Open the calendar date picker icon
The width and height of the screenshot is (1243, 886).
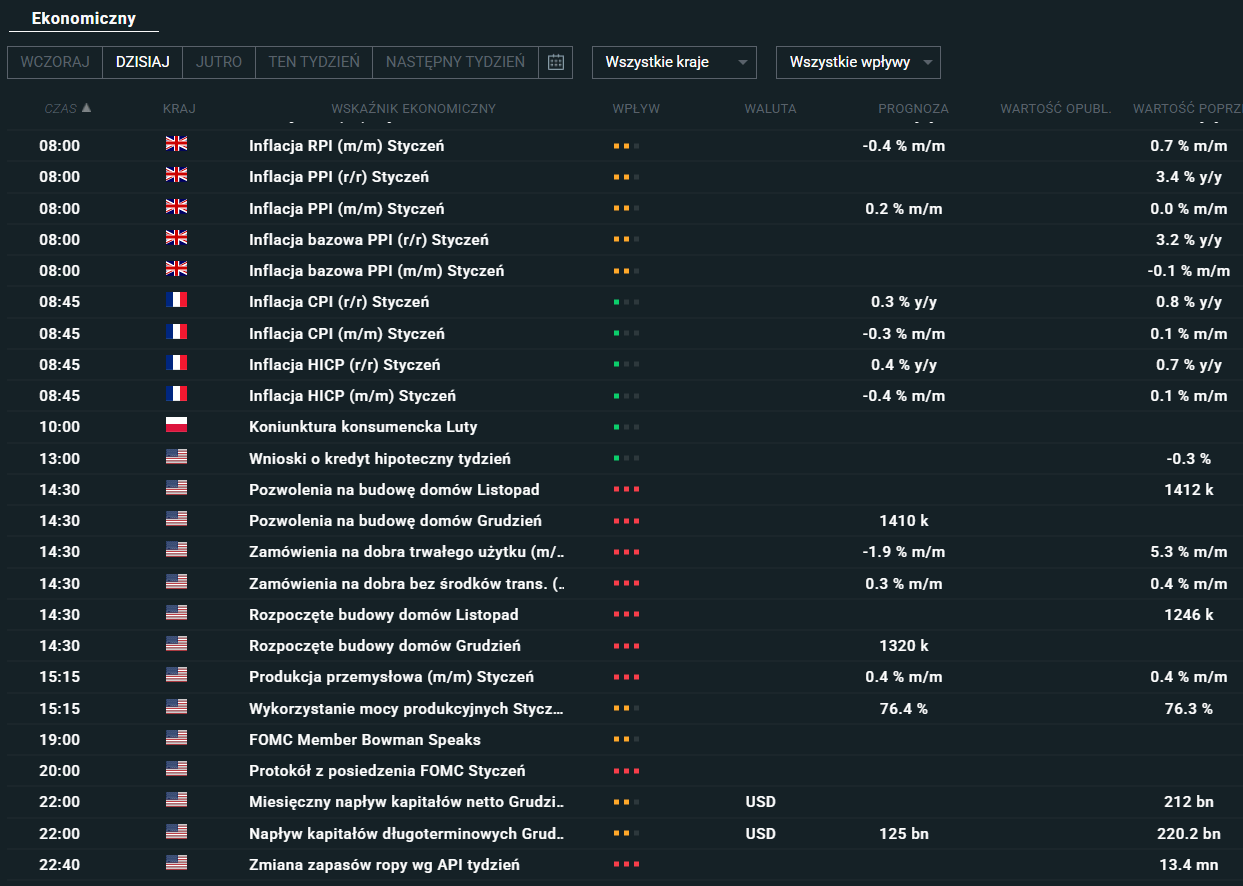pos(555,62)
